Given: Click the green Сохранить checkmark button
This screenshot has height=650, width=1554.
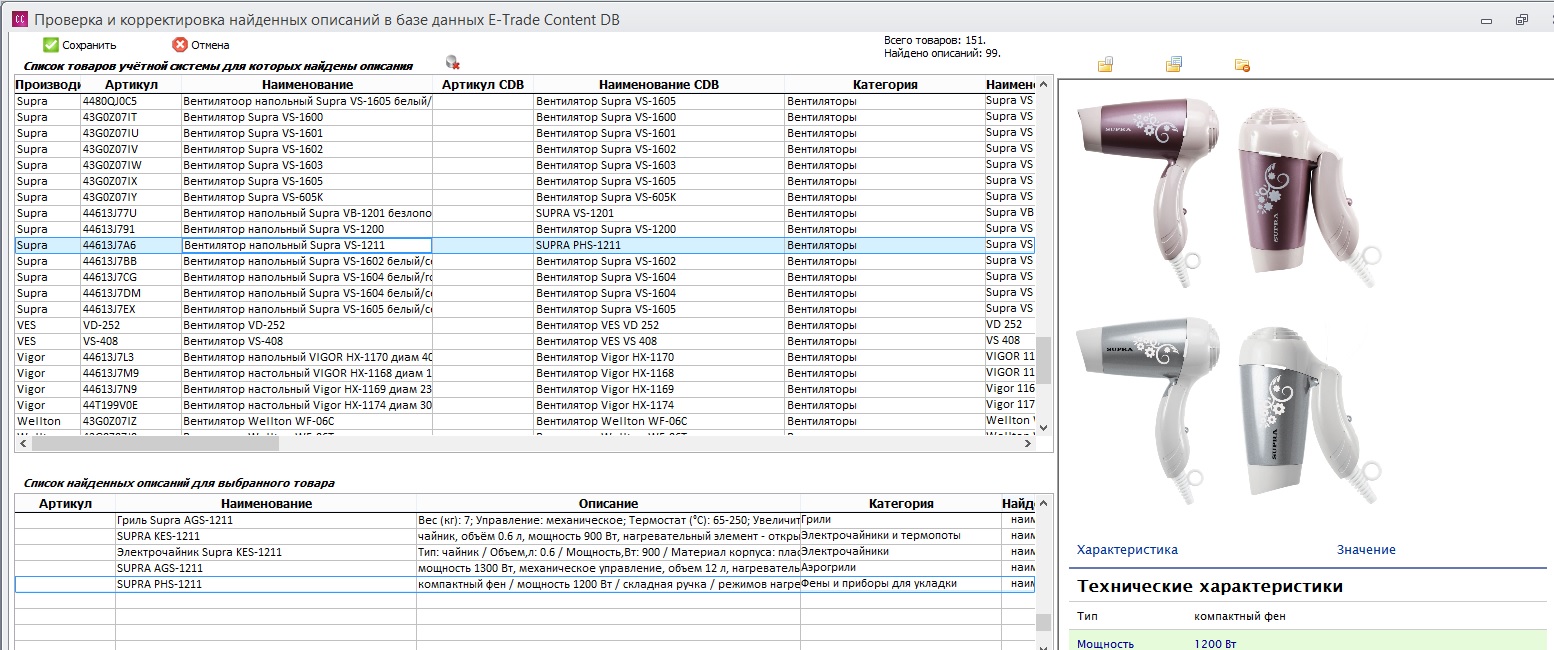Looking at the screenshot, I should [79, 45].
